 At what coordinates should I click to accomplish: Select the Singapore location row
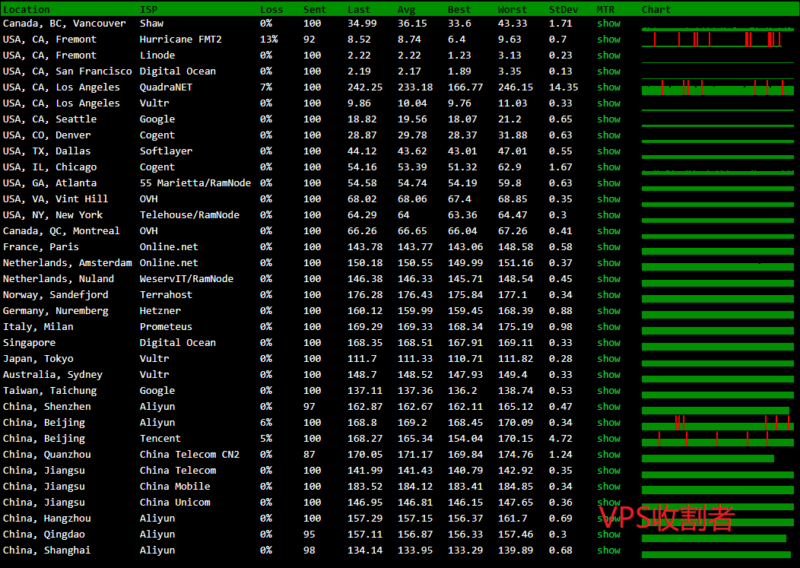(x=28, y=343)
